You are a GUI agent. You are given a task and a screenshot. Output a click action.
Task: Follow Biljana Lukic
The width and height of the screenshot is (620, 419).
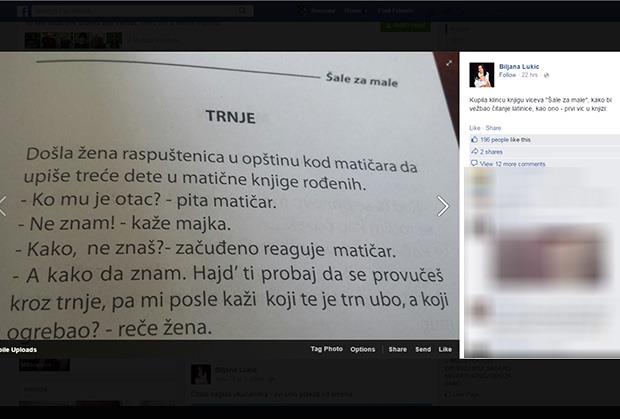click(x=507, y=75)
